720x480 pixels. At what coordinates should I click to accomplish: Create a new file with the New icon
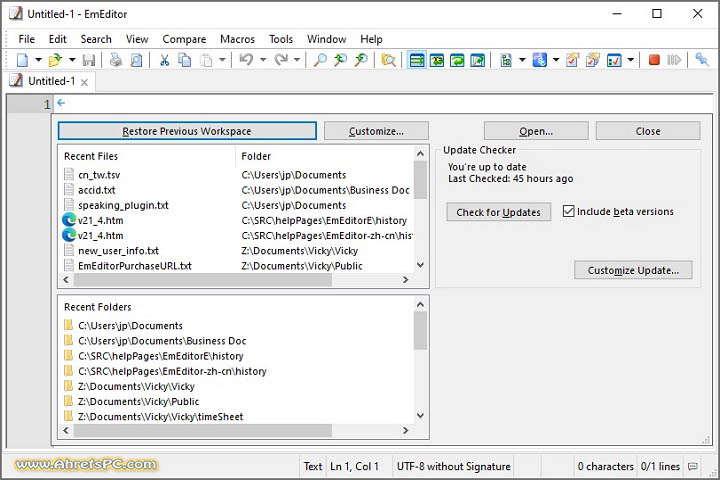point(22,60)
